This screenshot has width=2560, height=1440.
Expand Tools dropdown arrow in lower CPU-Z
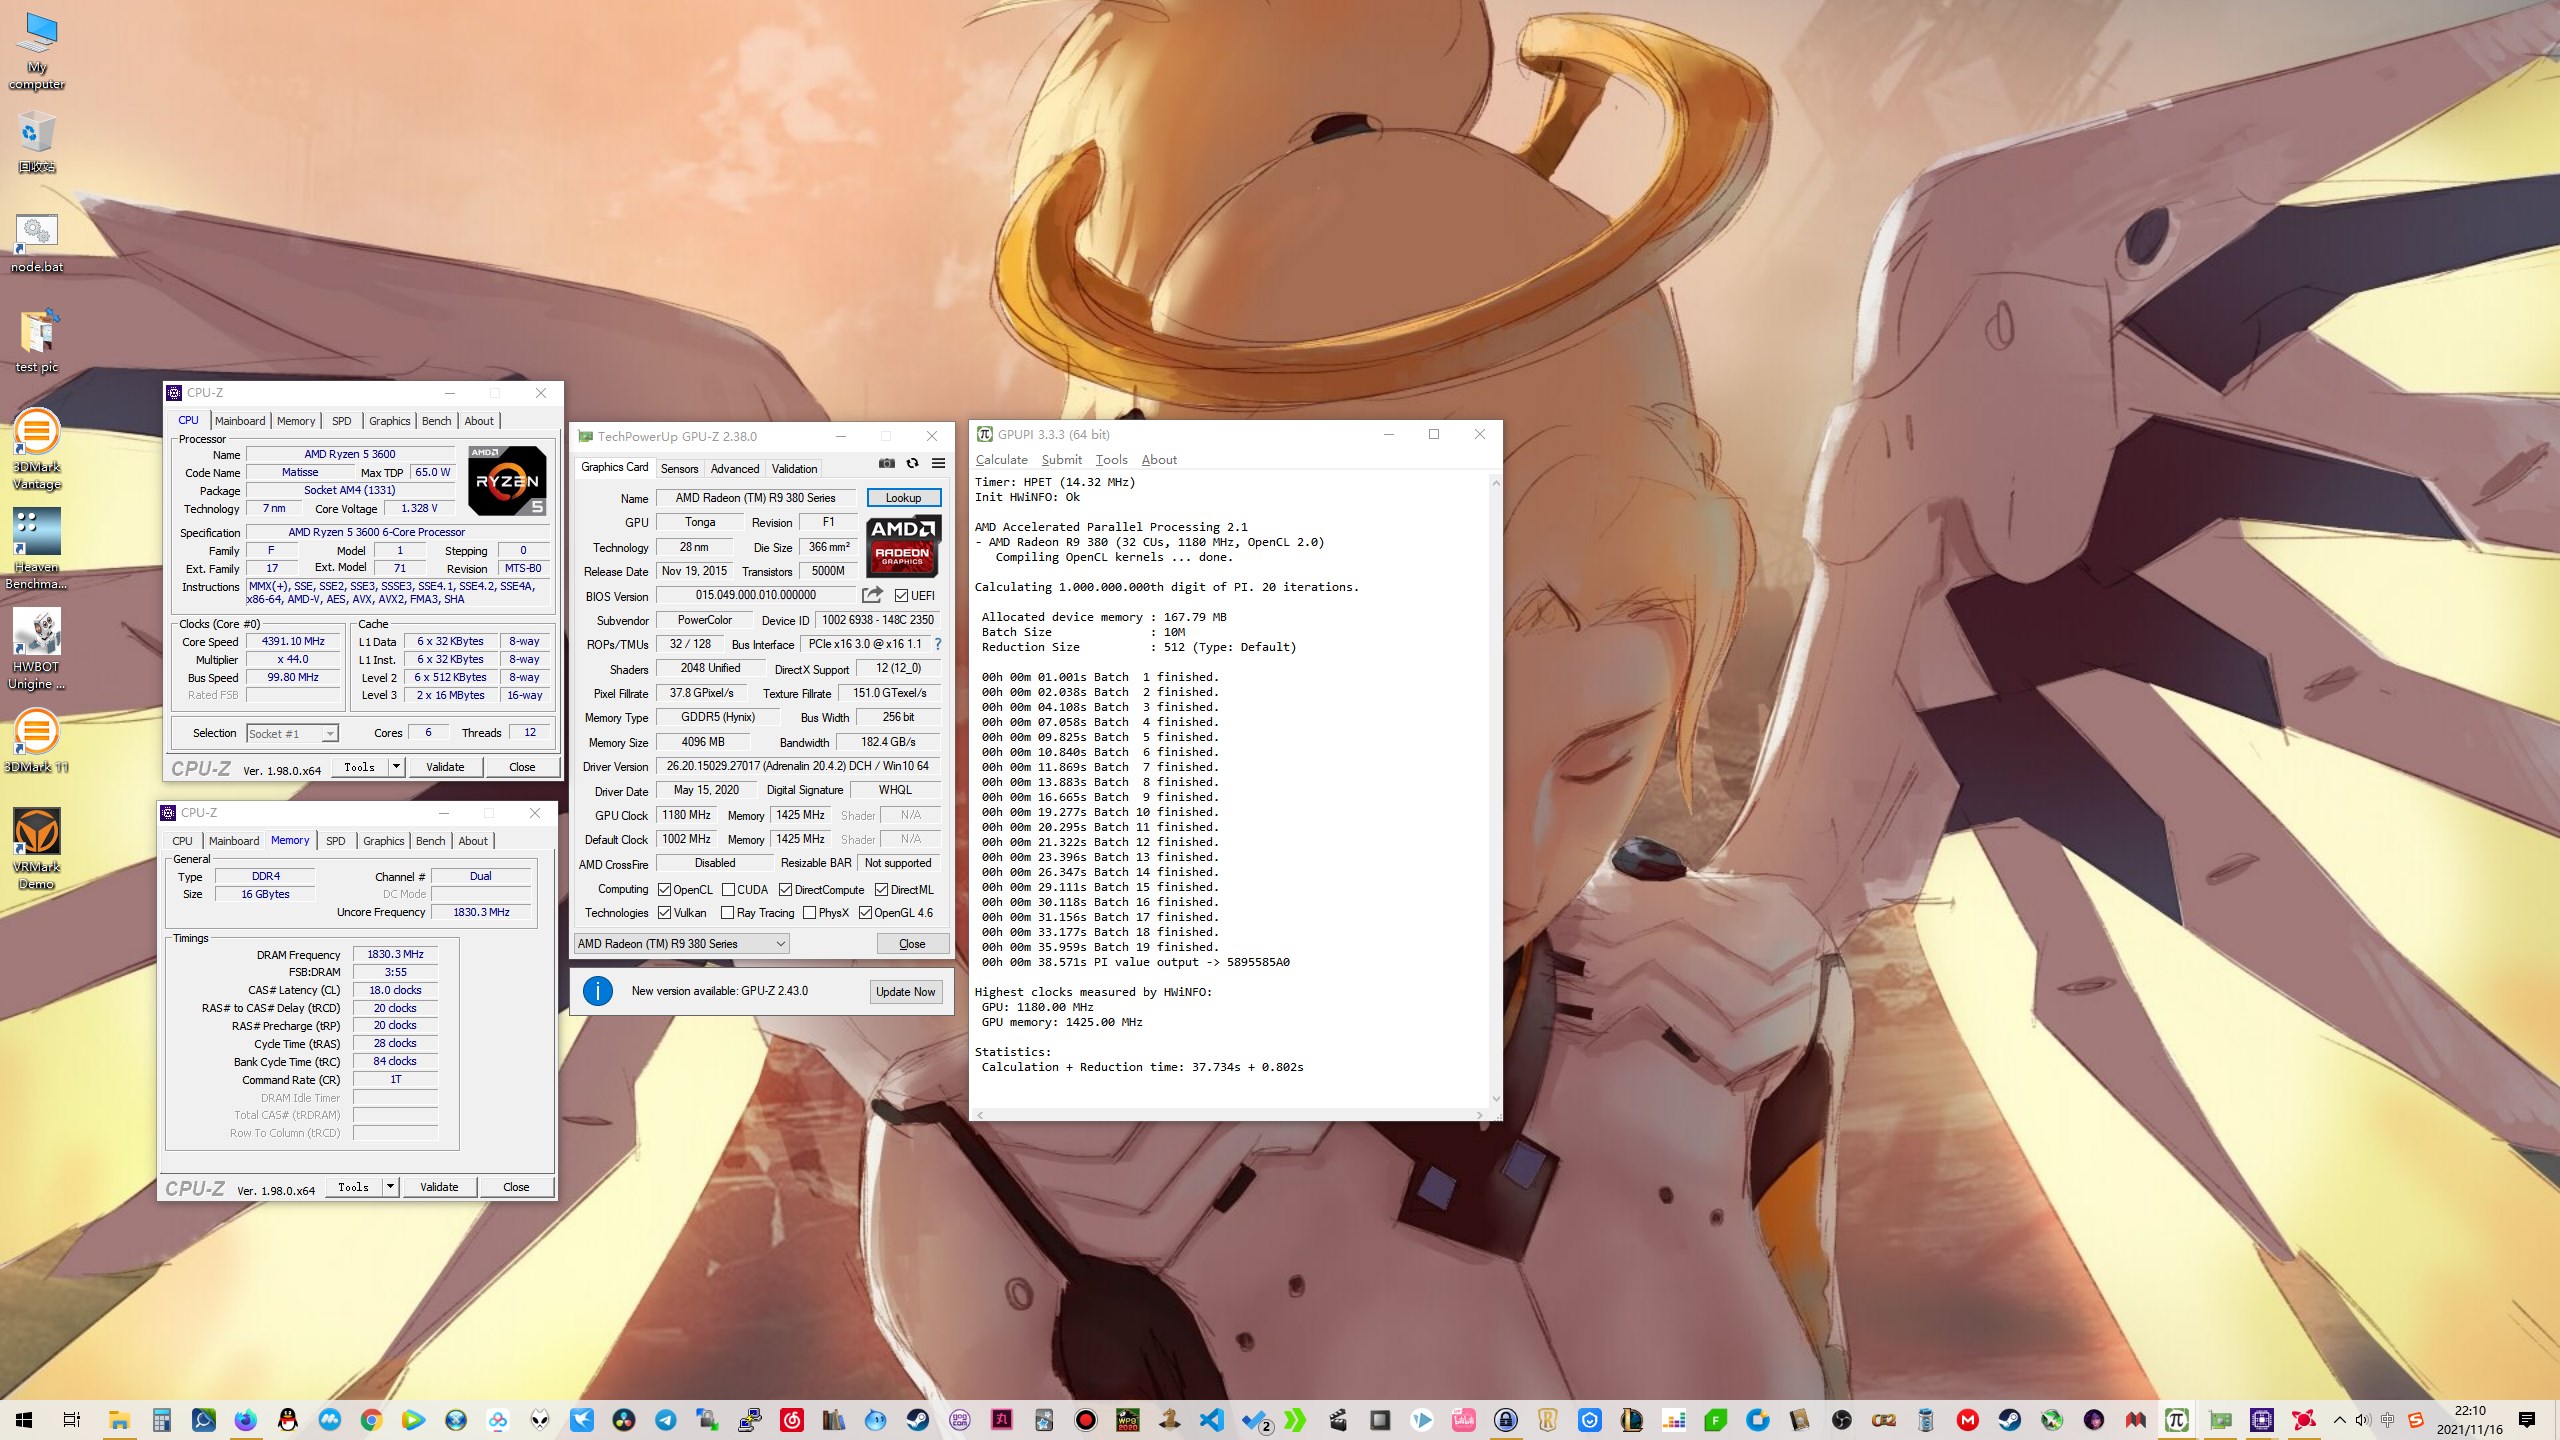click(x=390, y=1186)
